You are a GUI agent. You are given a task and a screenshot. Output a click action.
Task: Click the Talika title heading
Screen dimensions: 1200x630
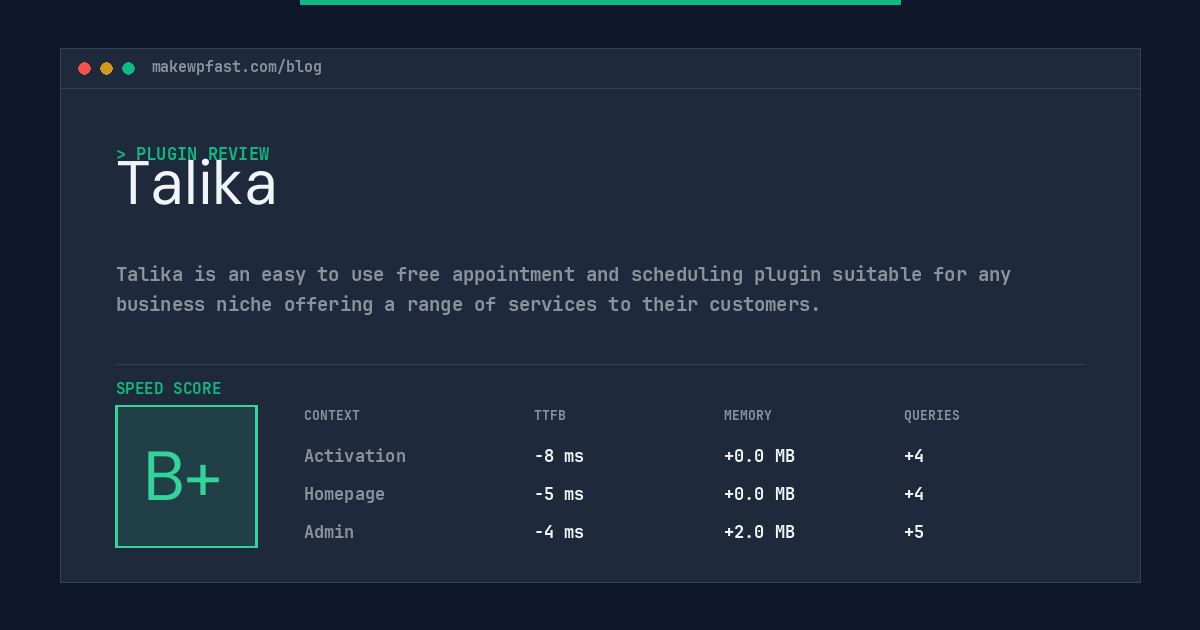pos(196,184)
